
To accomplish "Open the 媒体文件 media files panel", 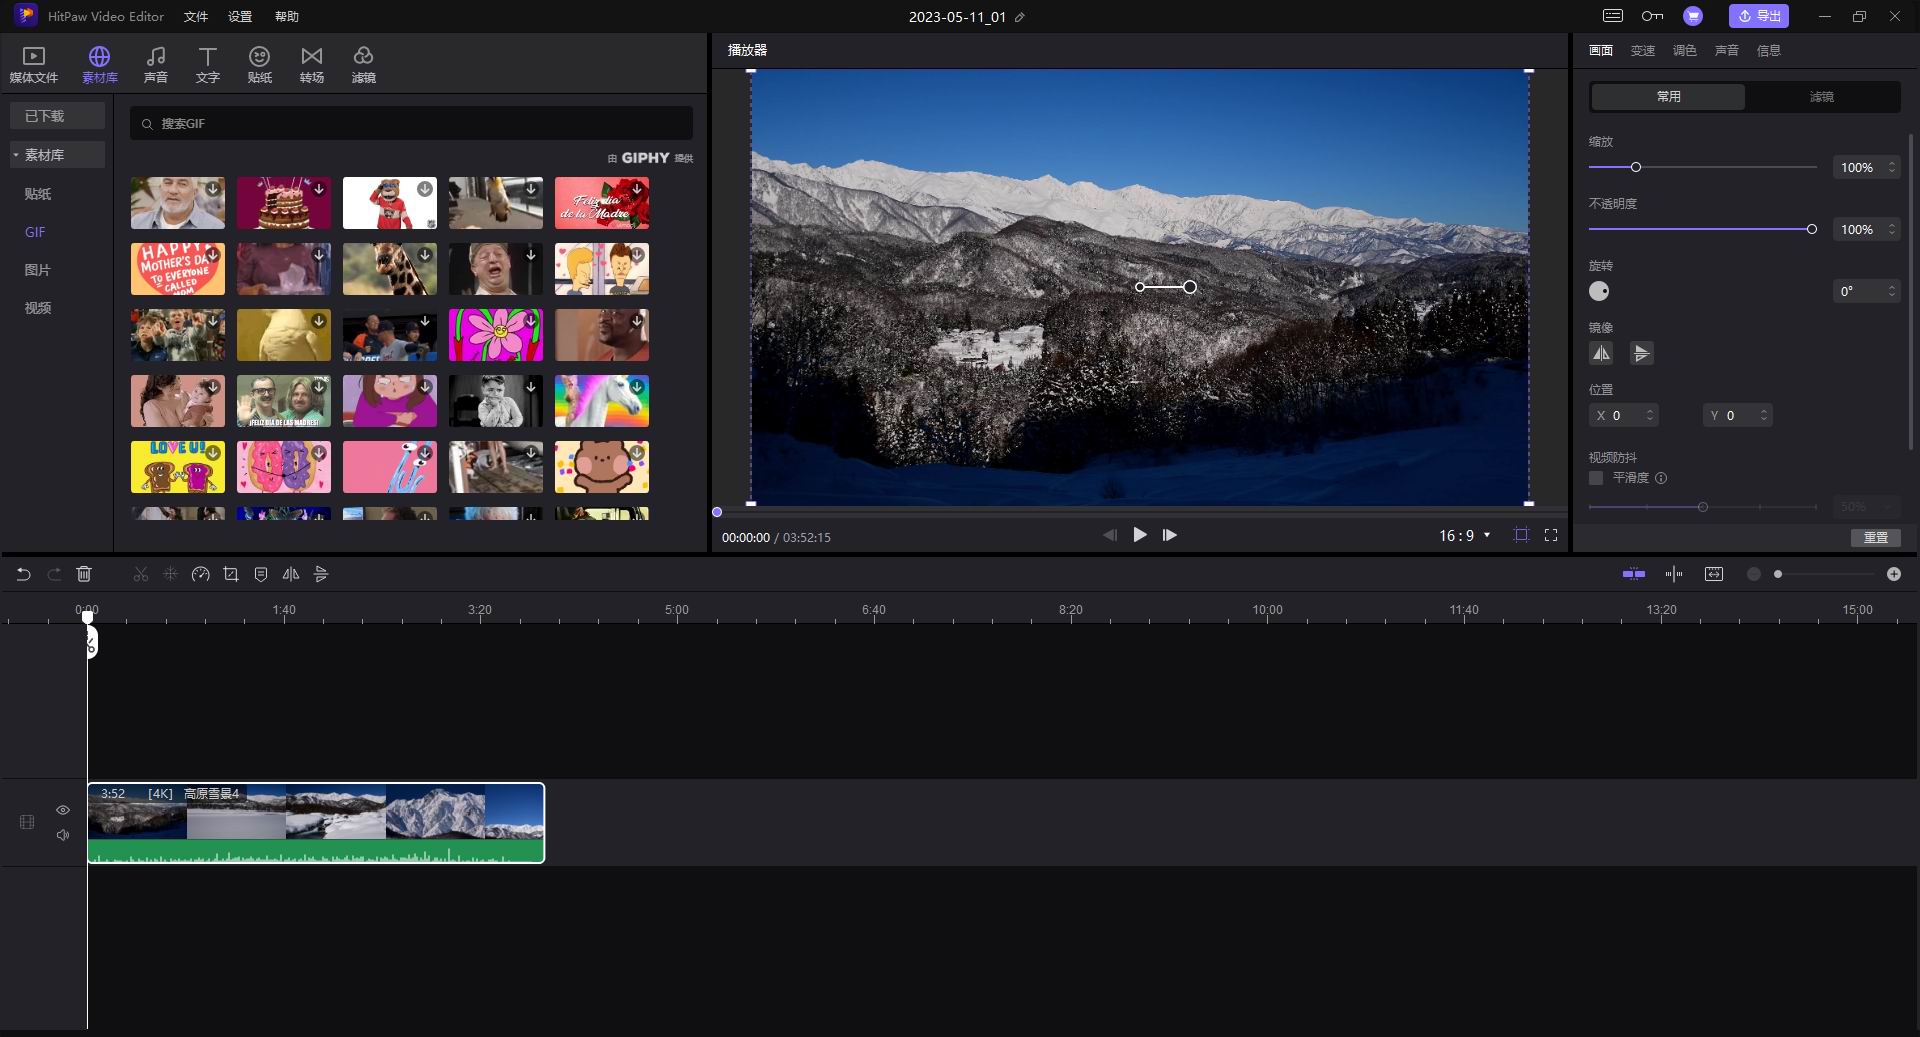I will (33, 65).
